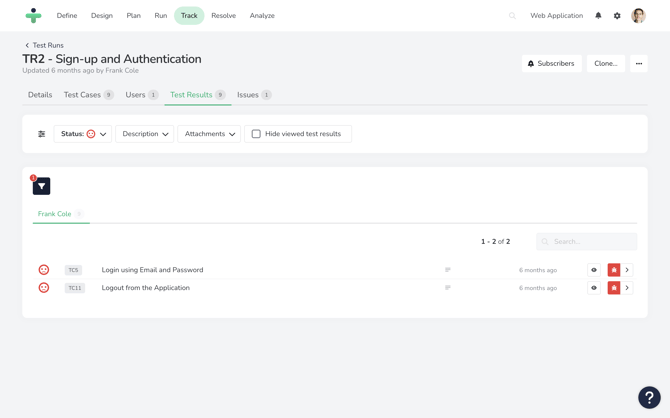Open the Description dropdown
The height and width of the screenshot is (418, 670).
(145, 134)
